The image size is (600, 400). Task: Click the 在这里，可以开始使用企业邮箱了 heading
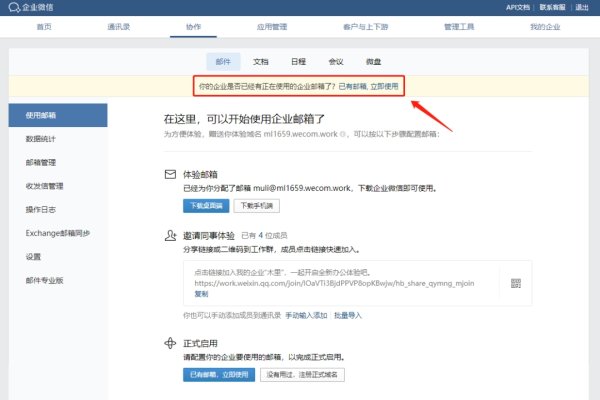click(244, 119)
